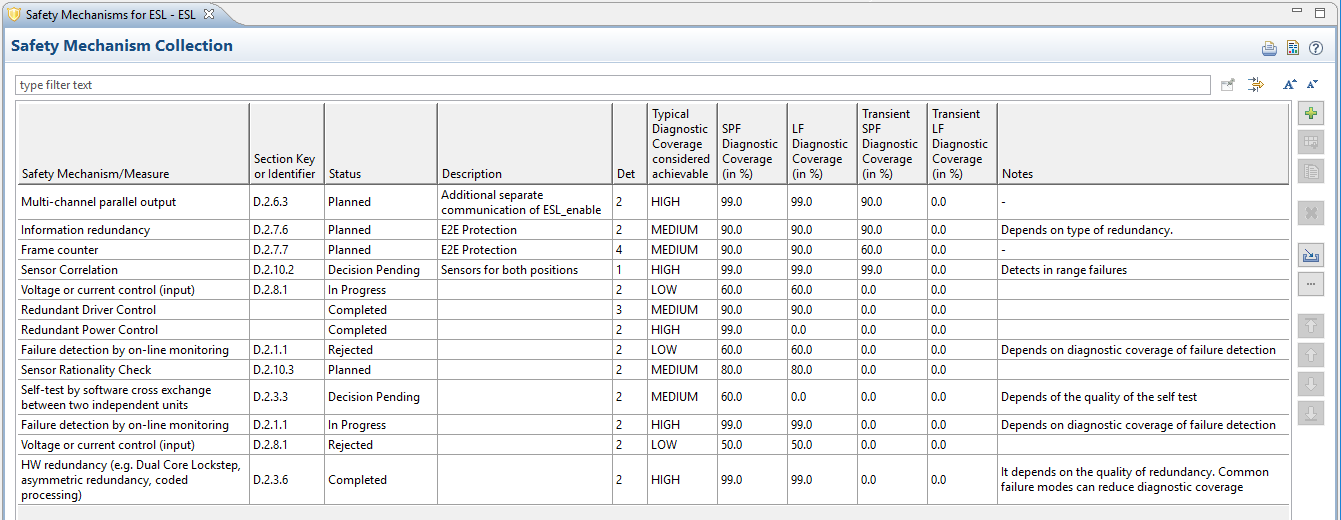1341x520 pixels.
Task: Increase font size with larger A icon
Action: tap(1290, 85)
